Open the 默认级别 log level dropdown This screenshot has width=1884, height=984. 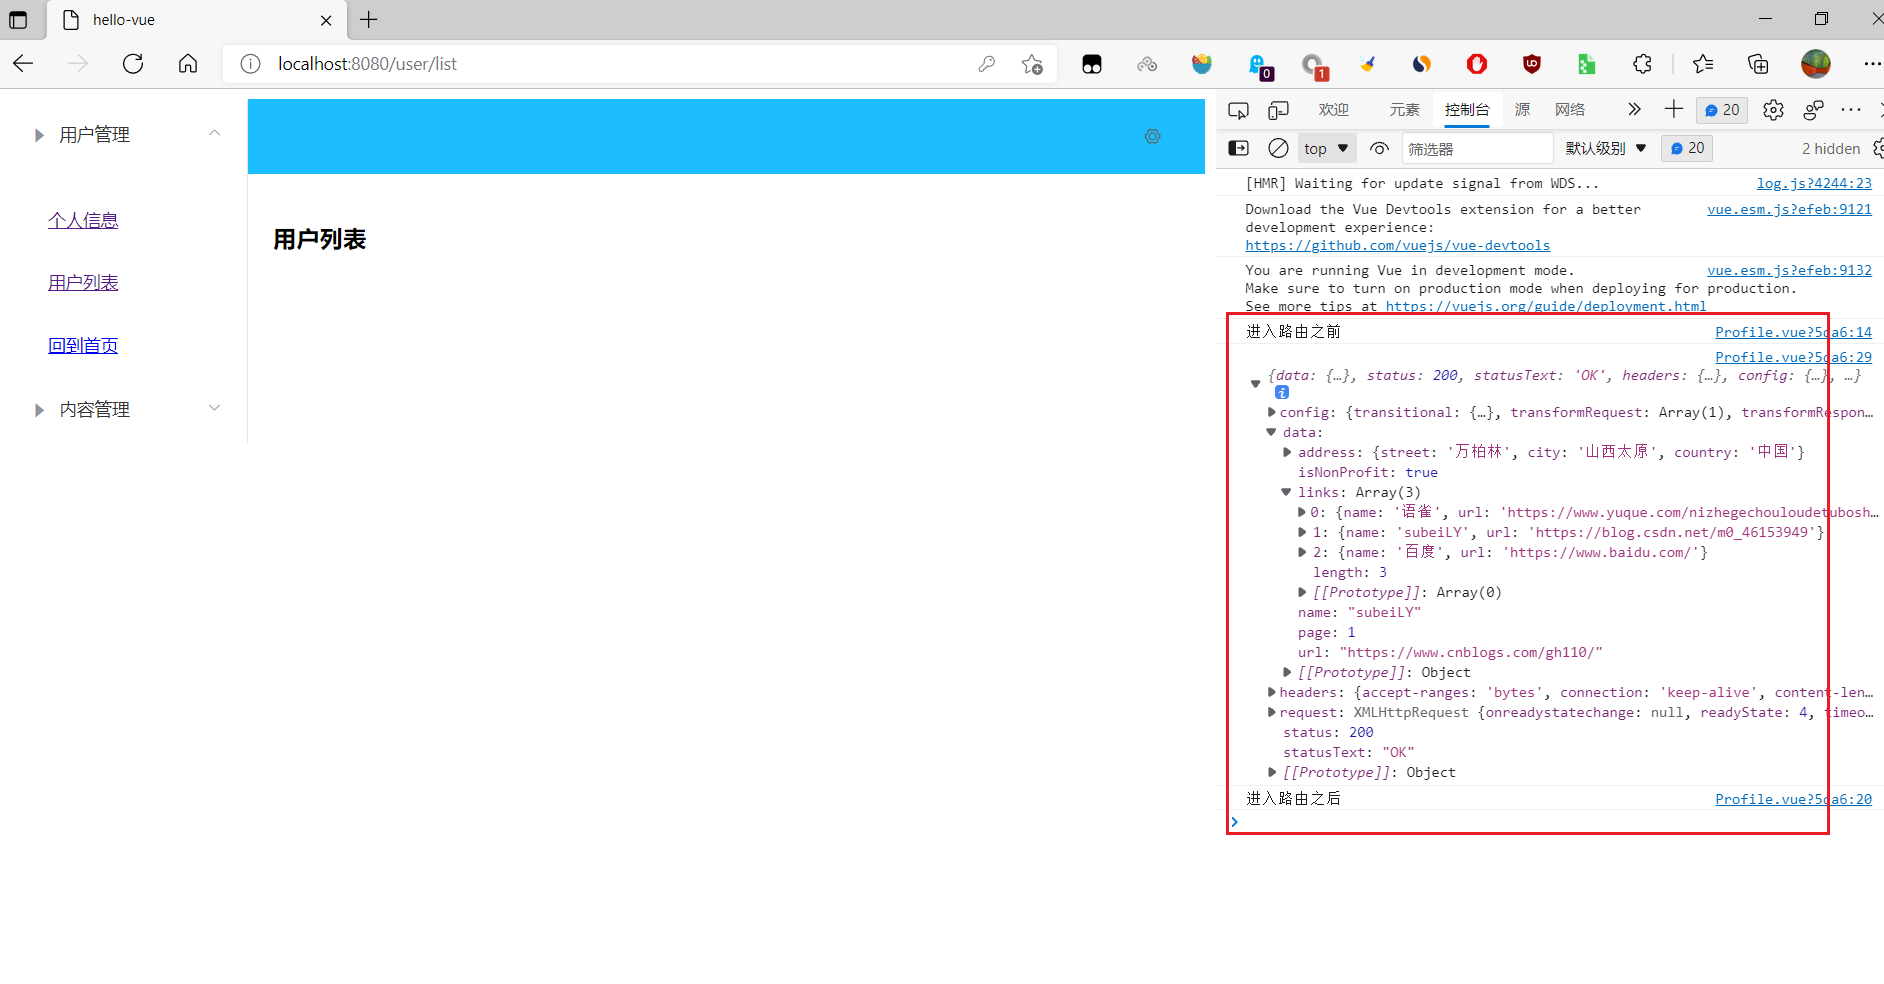1605,148
